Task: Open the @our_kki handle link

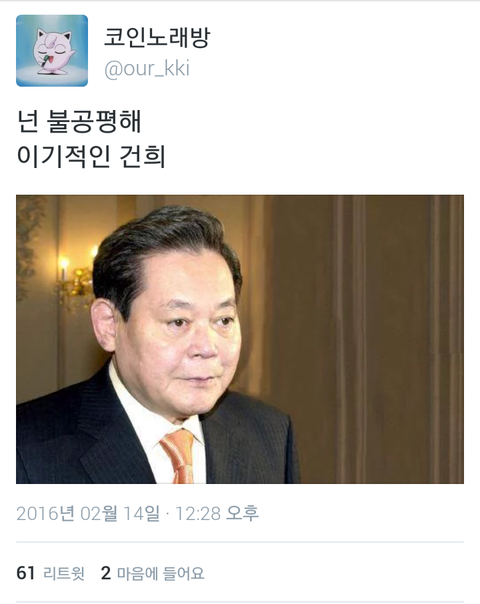Action: 147,69
